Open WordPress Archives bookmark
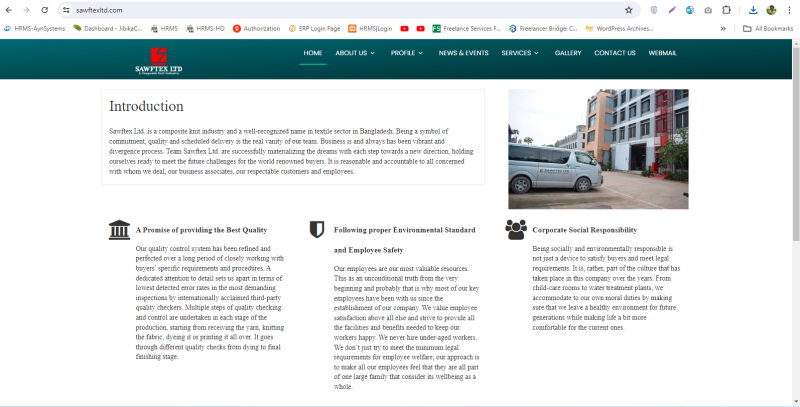 coord(619,29)
